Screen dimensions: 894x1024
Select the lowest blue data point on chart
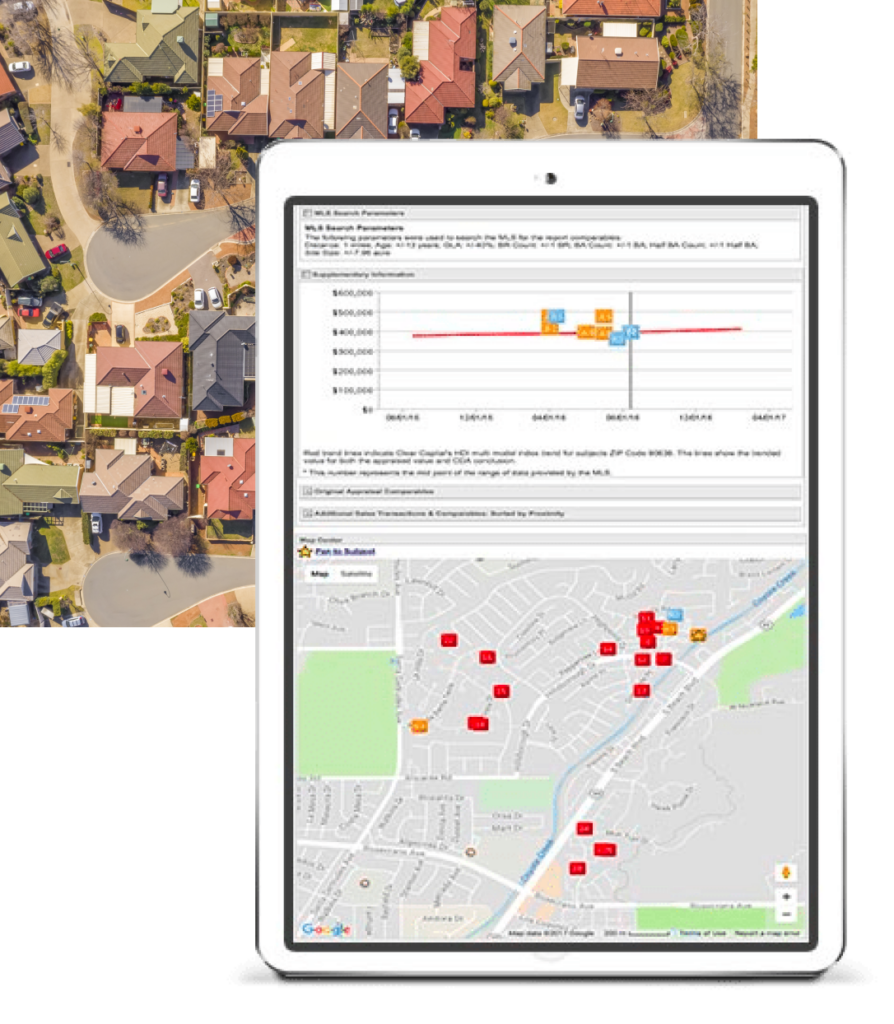[x=617, y=339]
